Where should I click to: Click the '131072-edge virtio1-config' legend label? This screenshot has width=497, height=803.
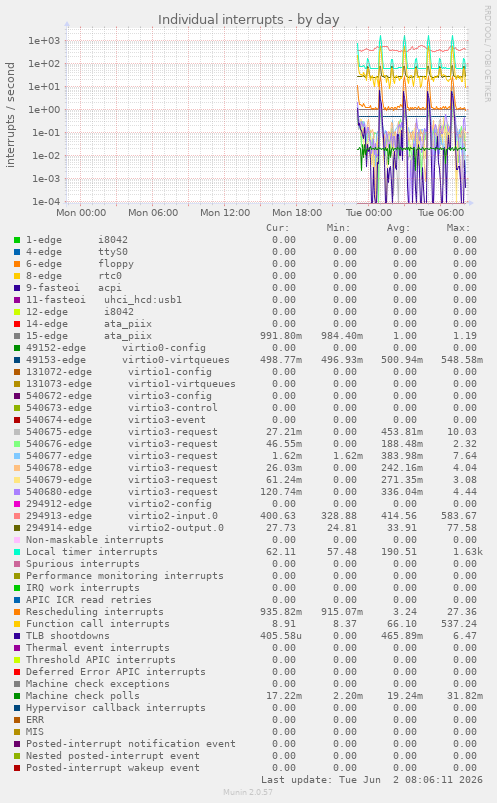click(119, 372)
